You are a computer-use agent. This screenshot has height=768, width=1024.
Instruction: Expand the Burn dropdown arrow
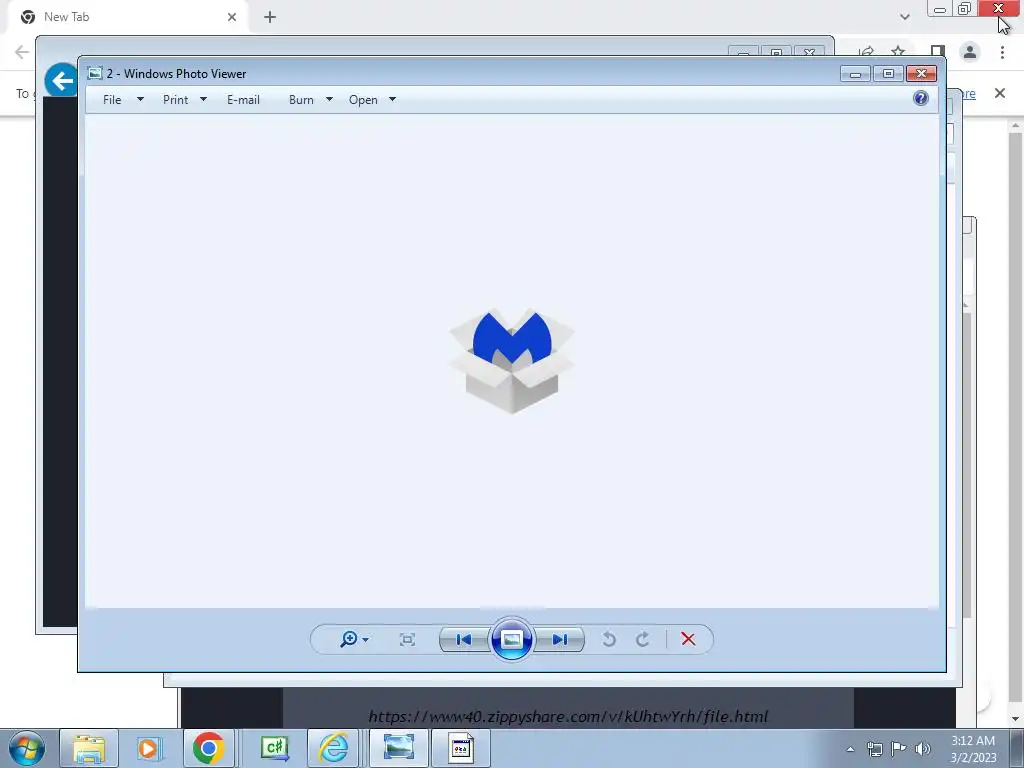tap(329, 99)
